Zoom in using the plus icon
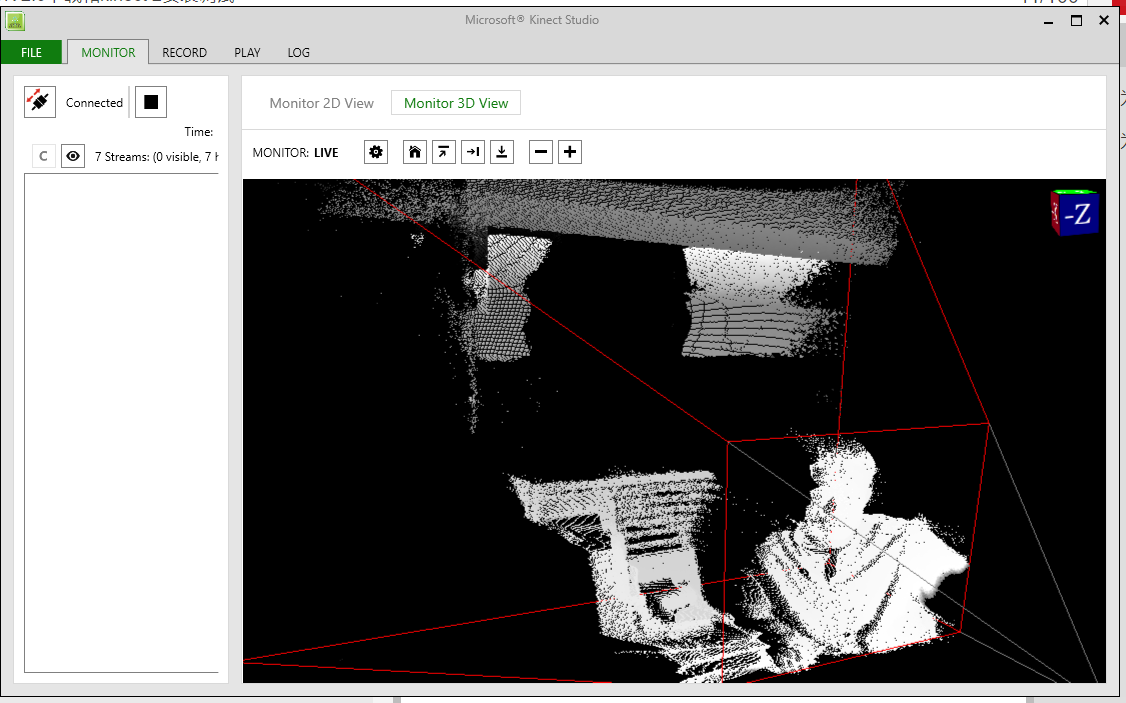Screen dimensions: 1126x703 point(569,151)
